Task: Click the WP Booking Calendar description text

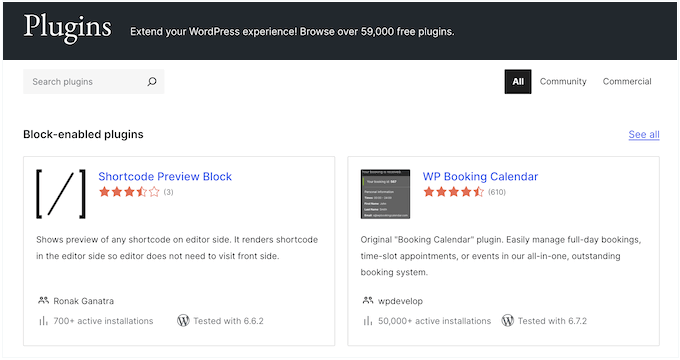Action: (501, 256)
